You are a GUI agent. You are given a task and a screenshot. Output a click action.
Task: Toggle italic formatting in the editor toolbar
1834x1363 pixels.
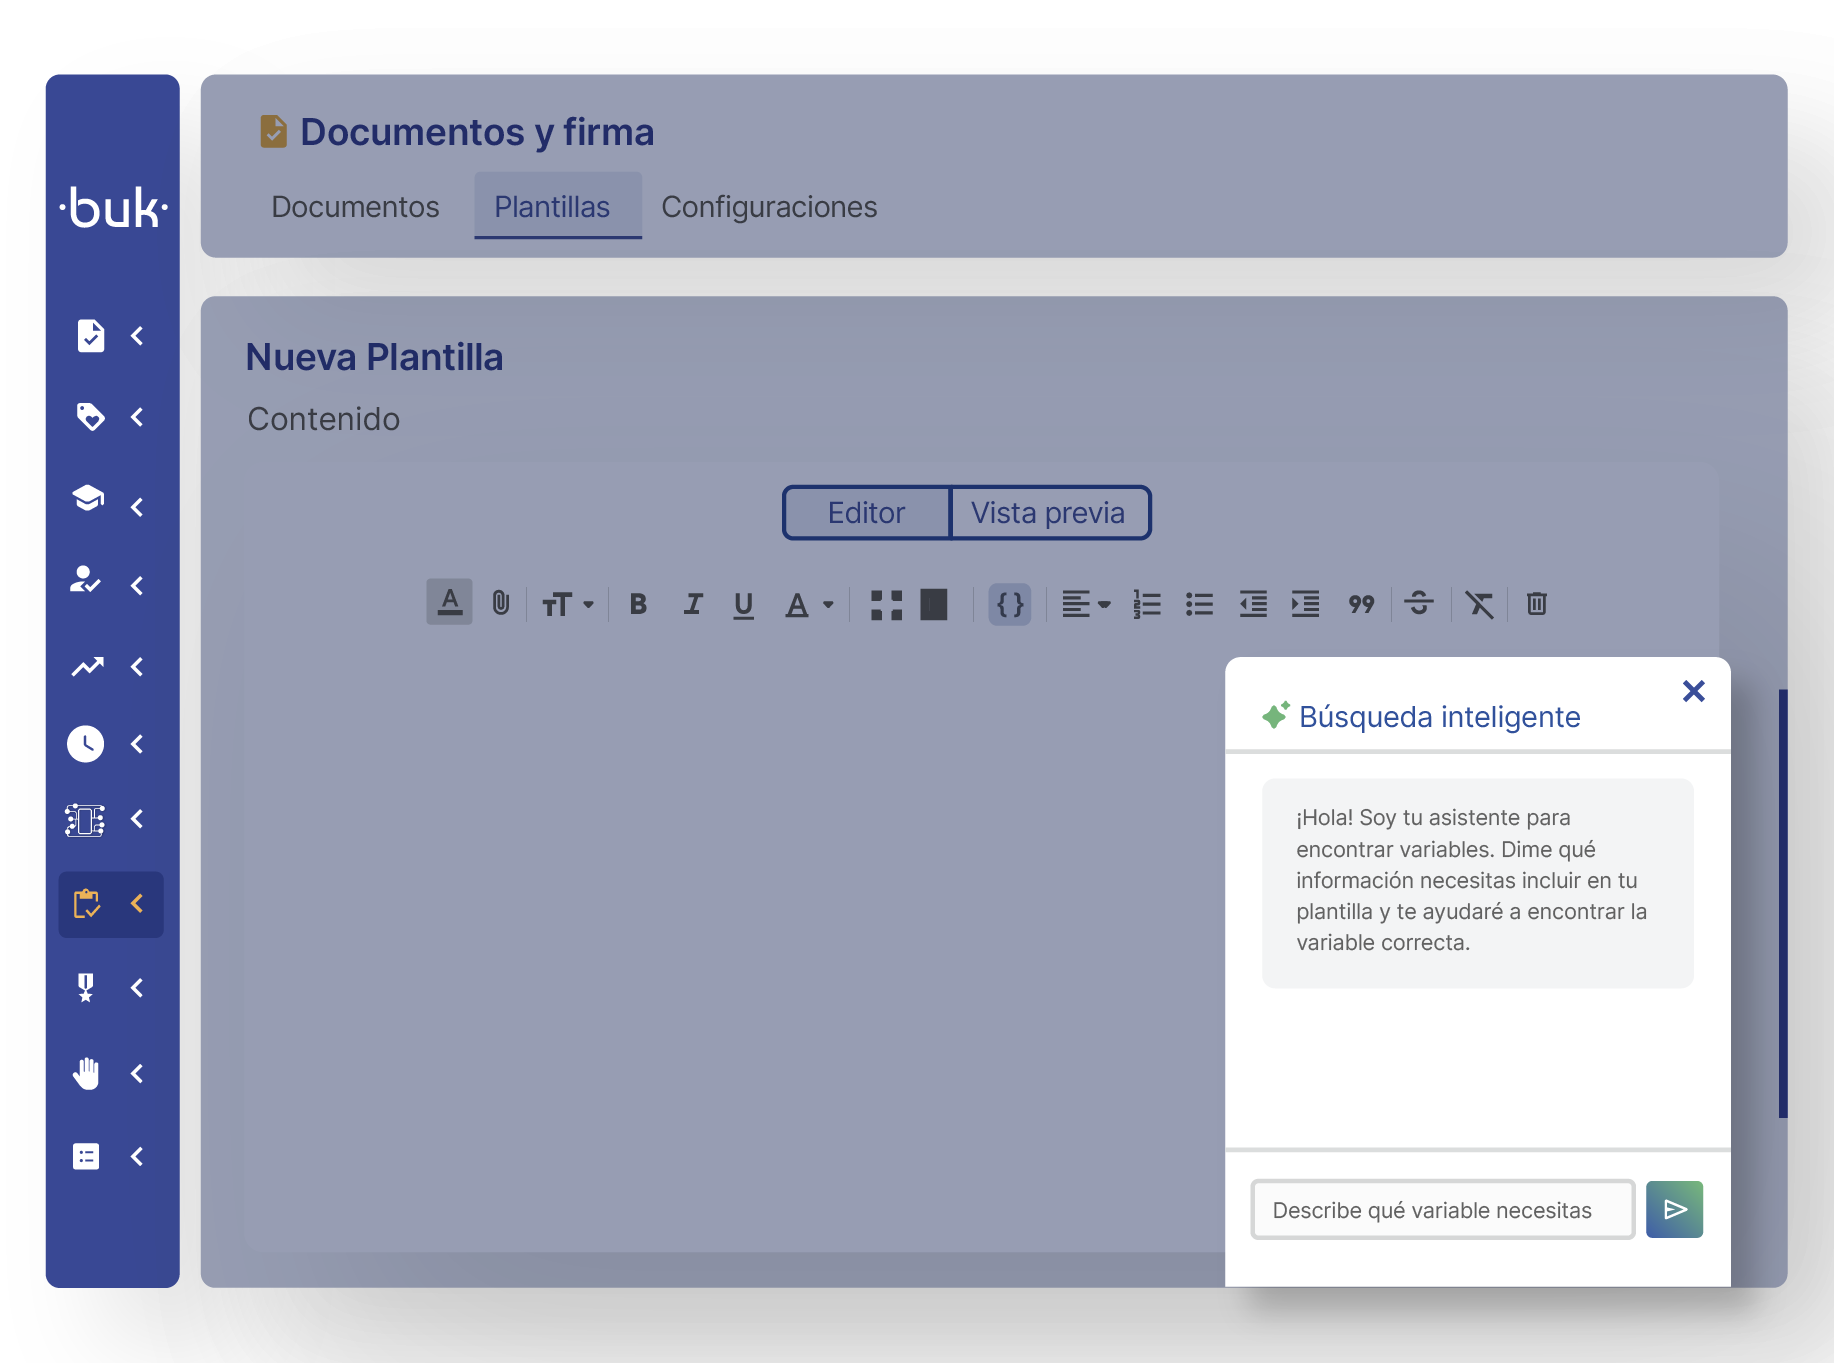click(x=692, y=604)
